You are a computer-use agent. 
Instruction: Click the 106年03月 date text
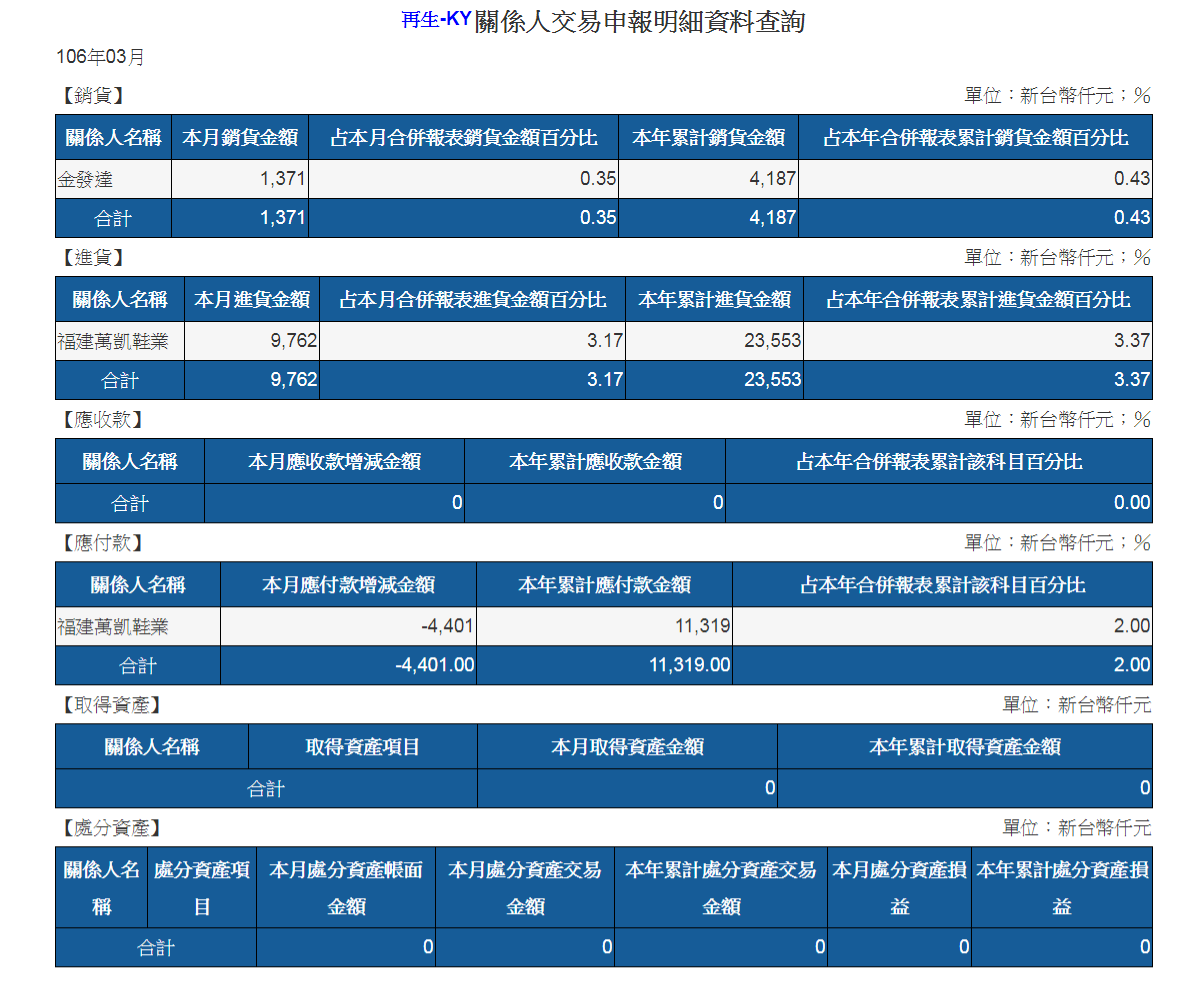[100, 57]
